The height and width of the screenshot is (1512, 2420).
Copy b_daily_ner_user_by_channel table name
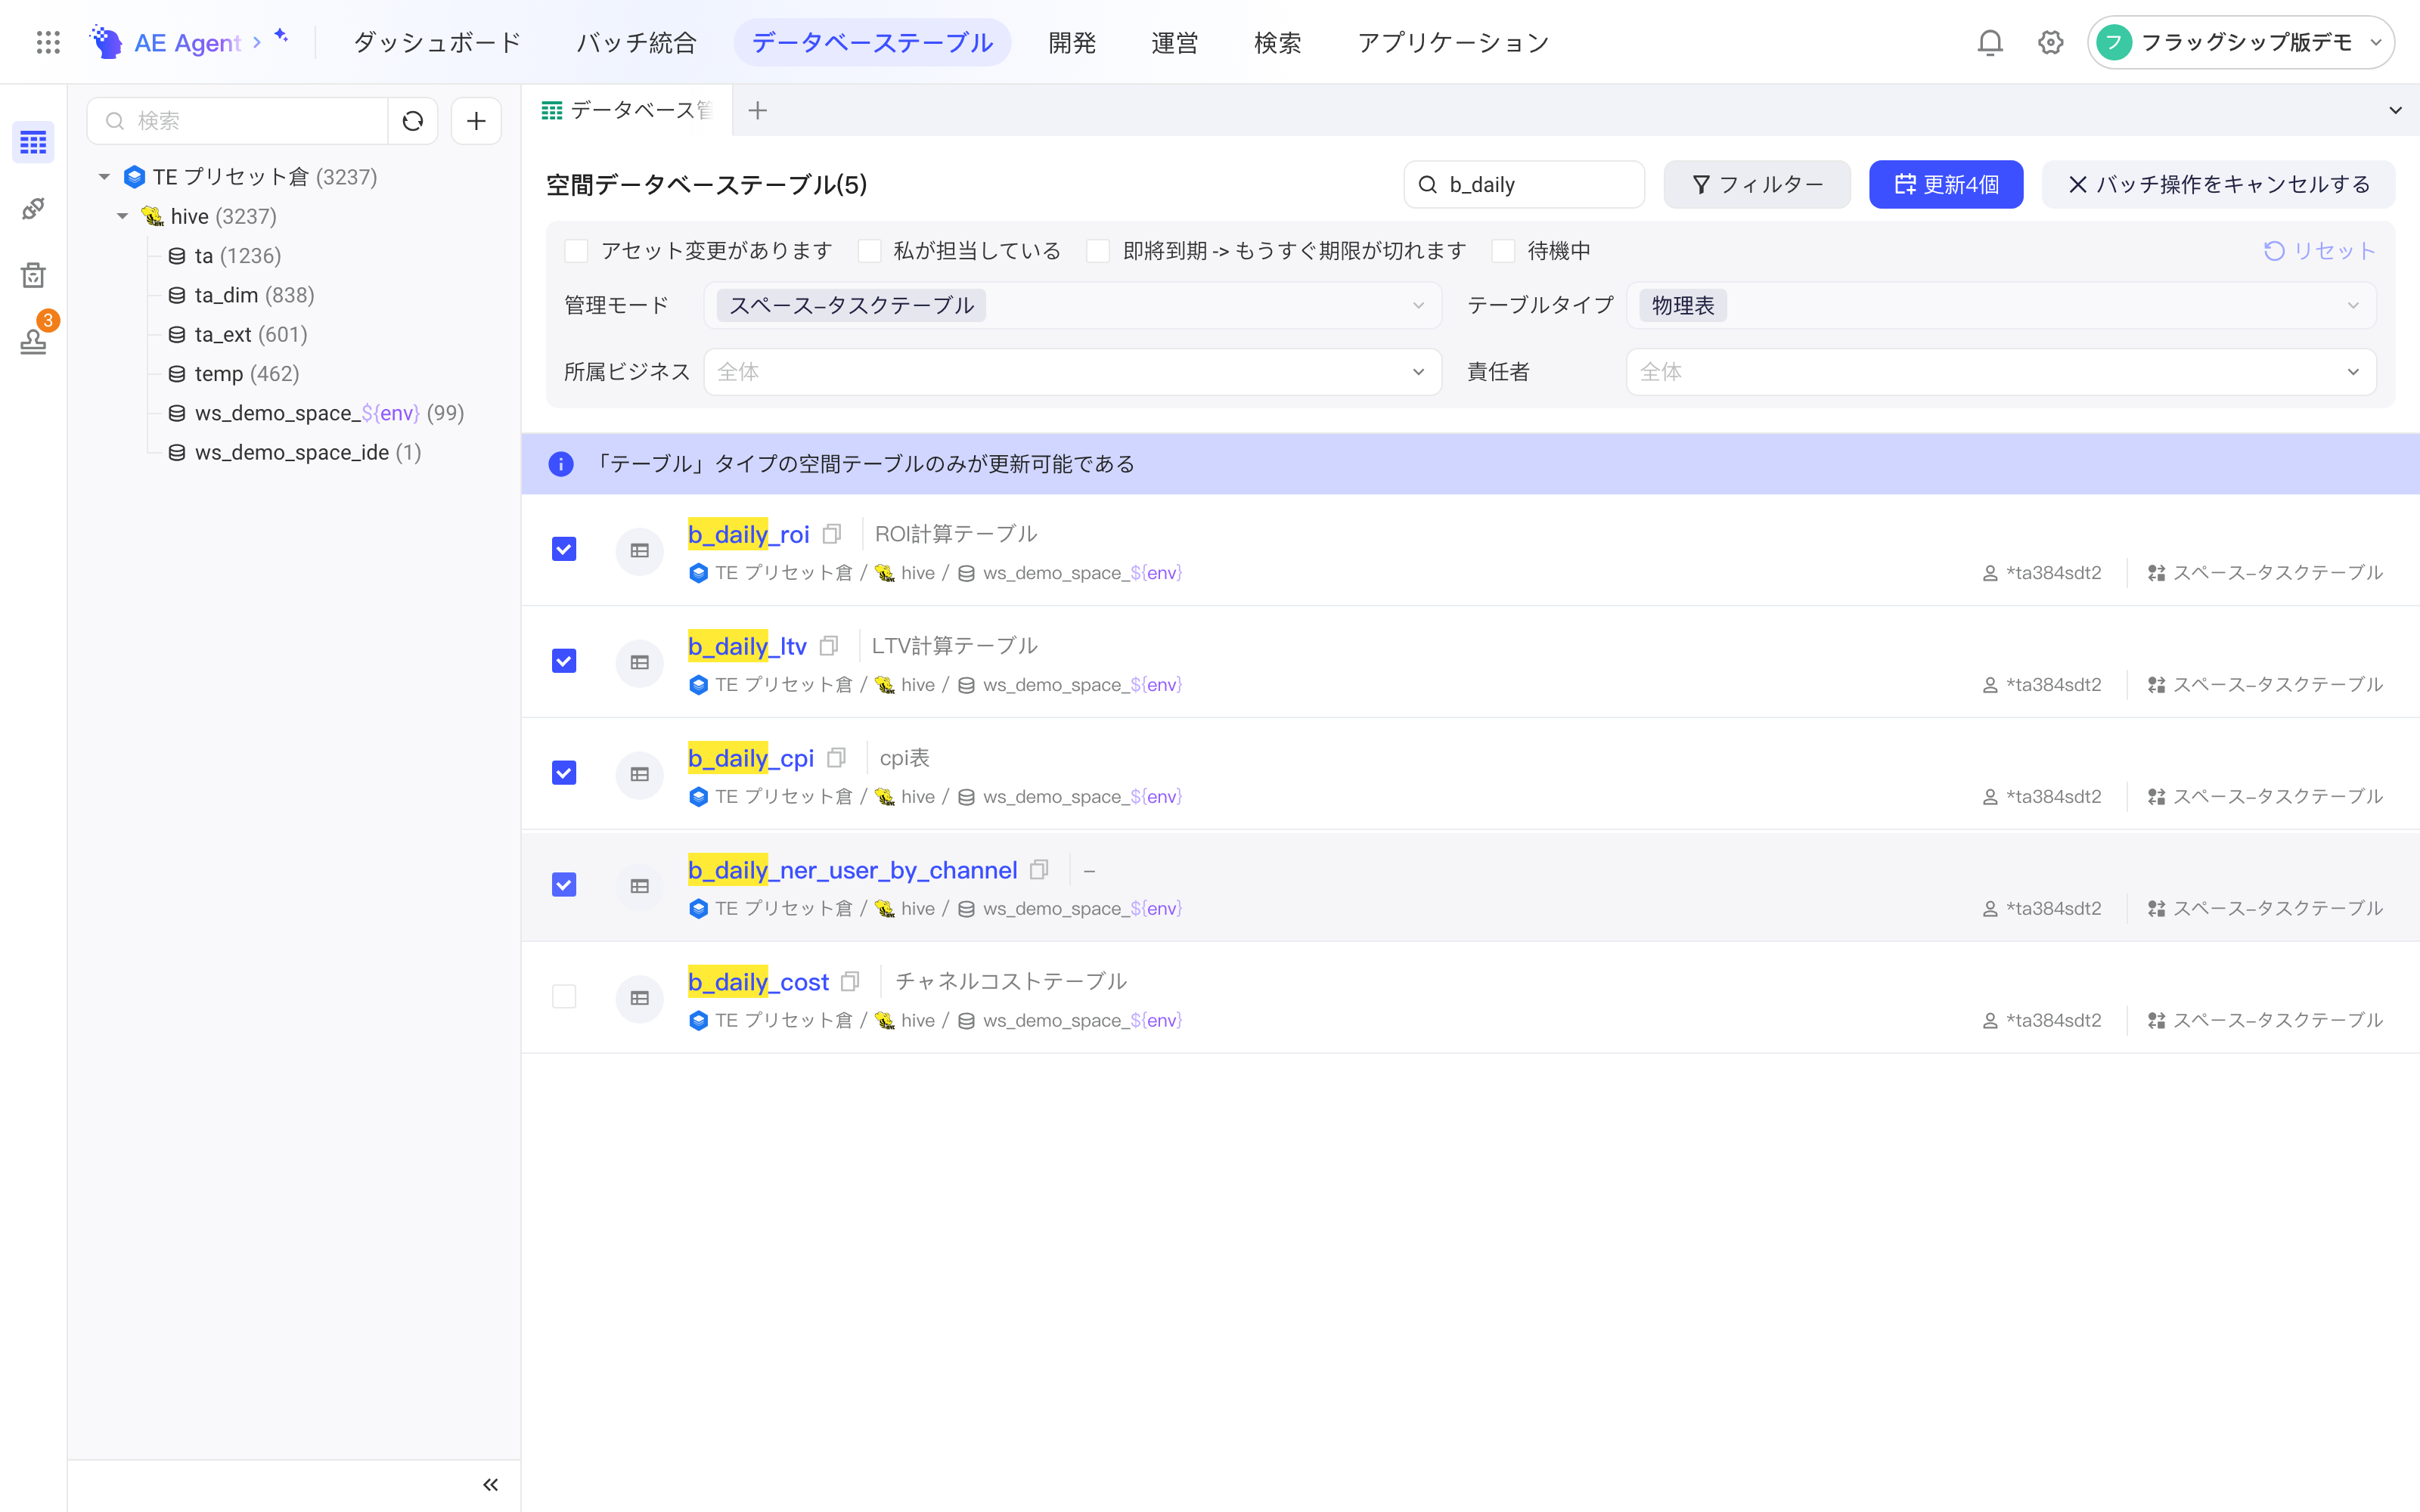click(1040, 870)
